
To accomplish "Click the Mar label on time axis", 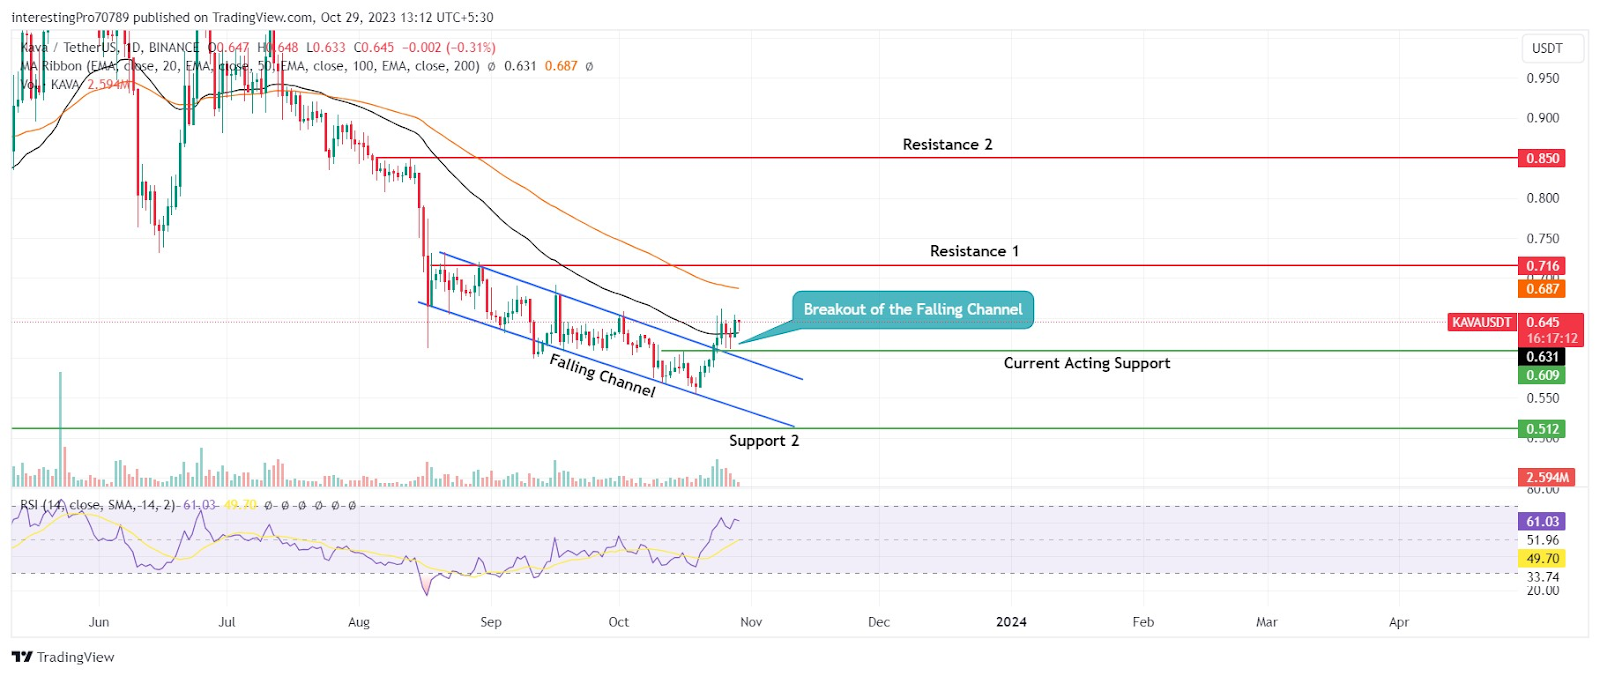I will [1267, 622].
